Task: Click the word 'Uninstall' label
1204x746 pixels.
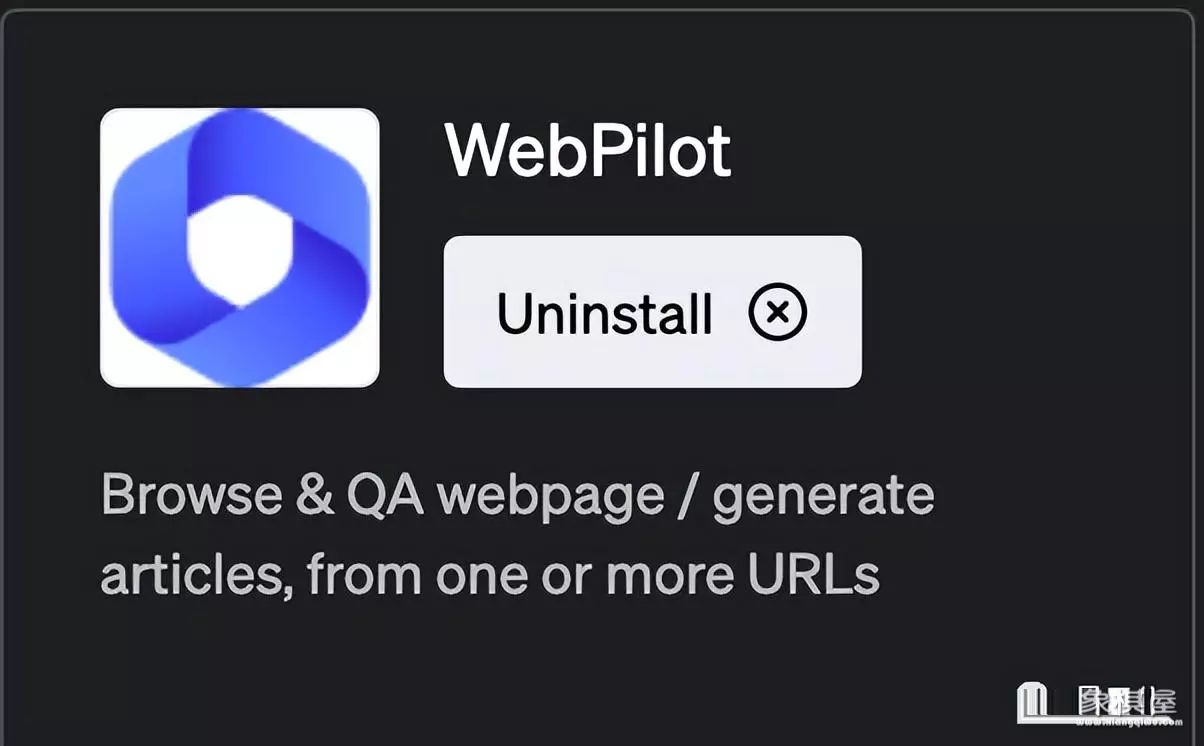Action: click(x=604, y=313)
